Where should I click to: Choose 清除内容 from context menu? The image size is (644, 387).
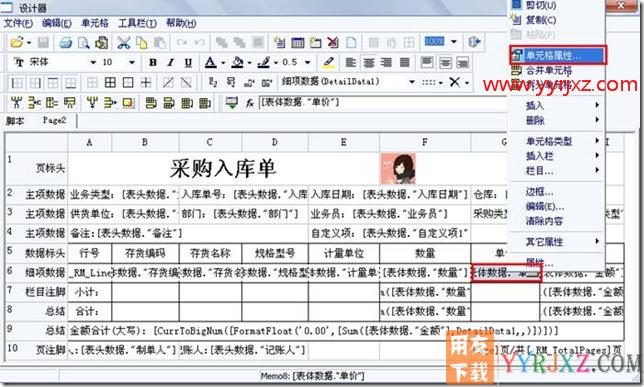pos(544,221)
